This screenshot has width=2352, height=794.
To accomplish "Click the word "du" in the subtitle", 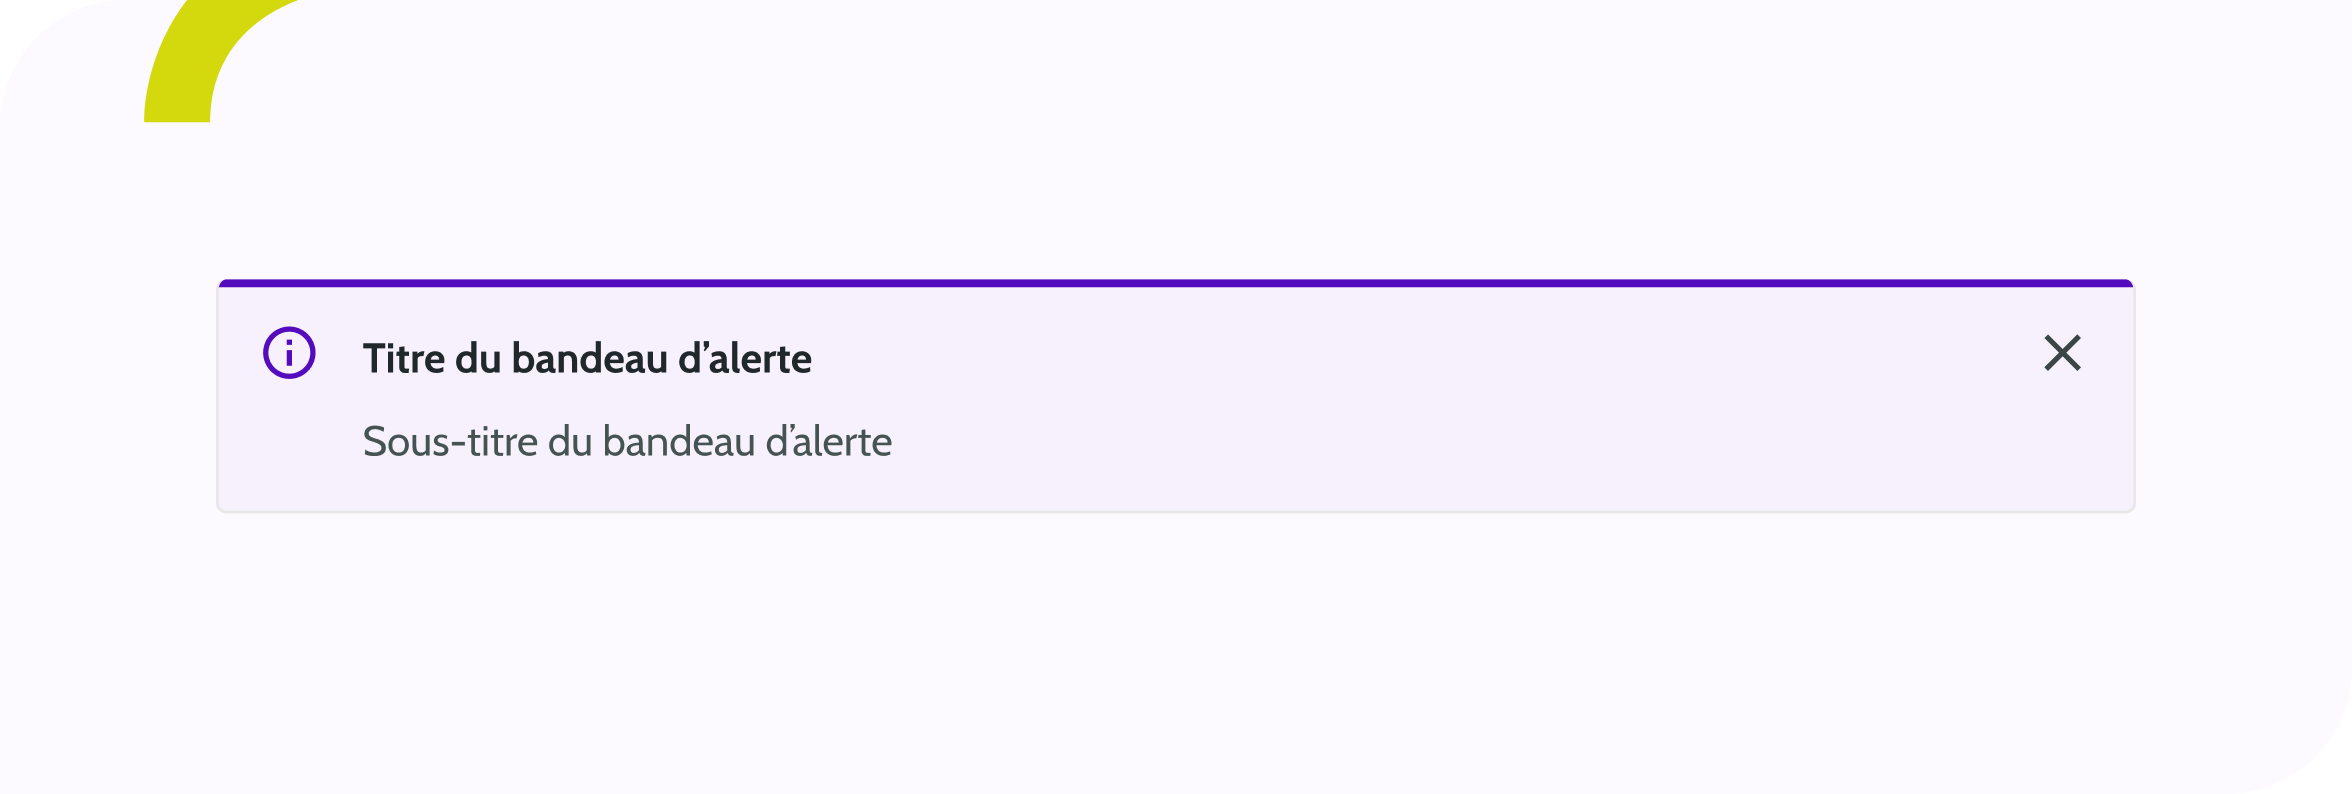I will pos(570,442).
